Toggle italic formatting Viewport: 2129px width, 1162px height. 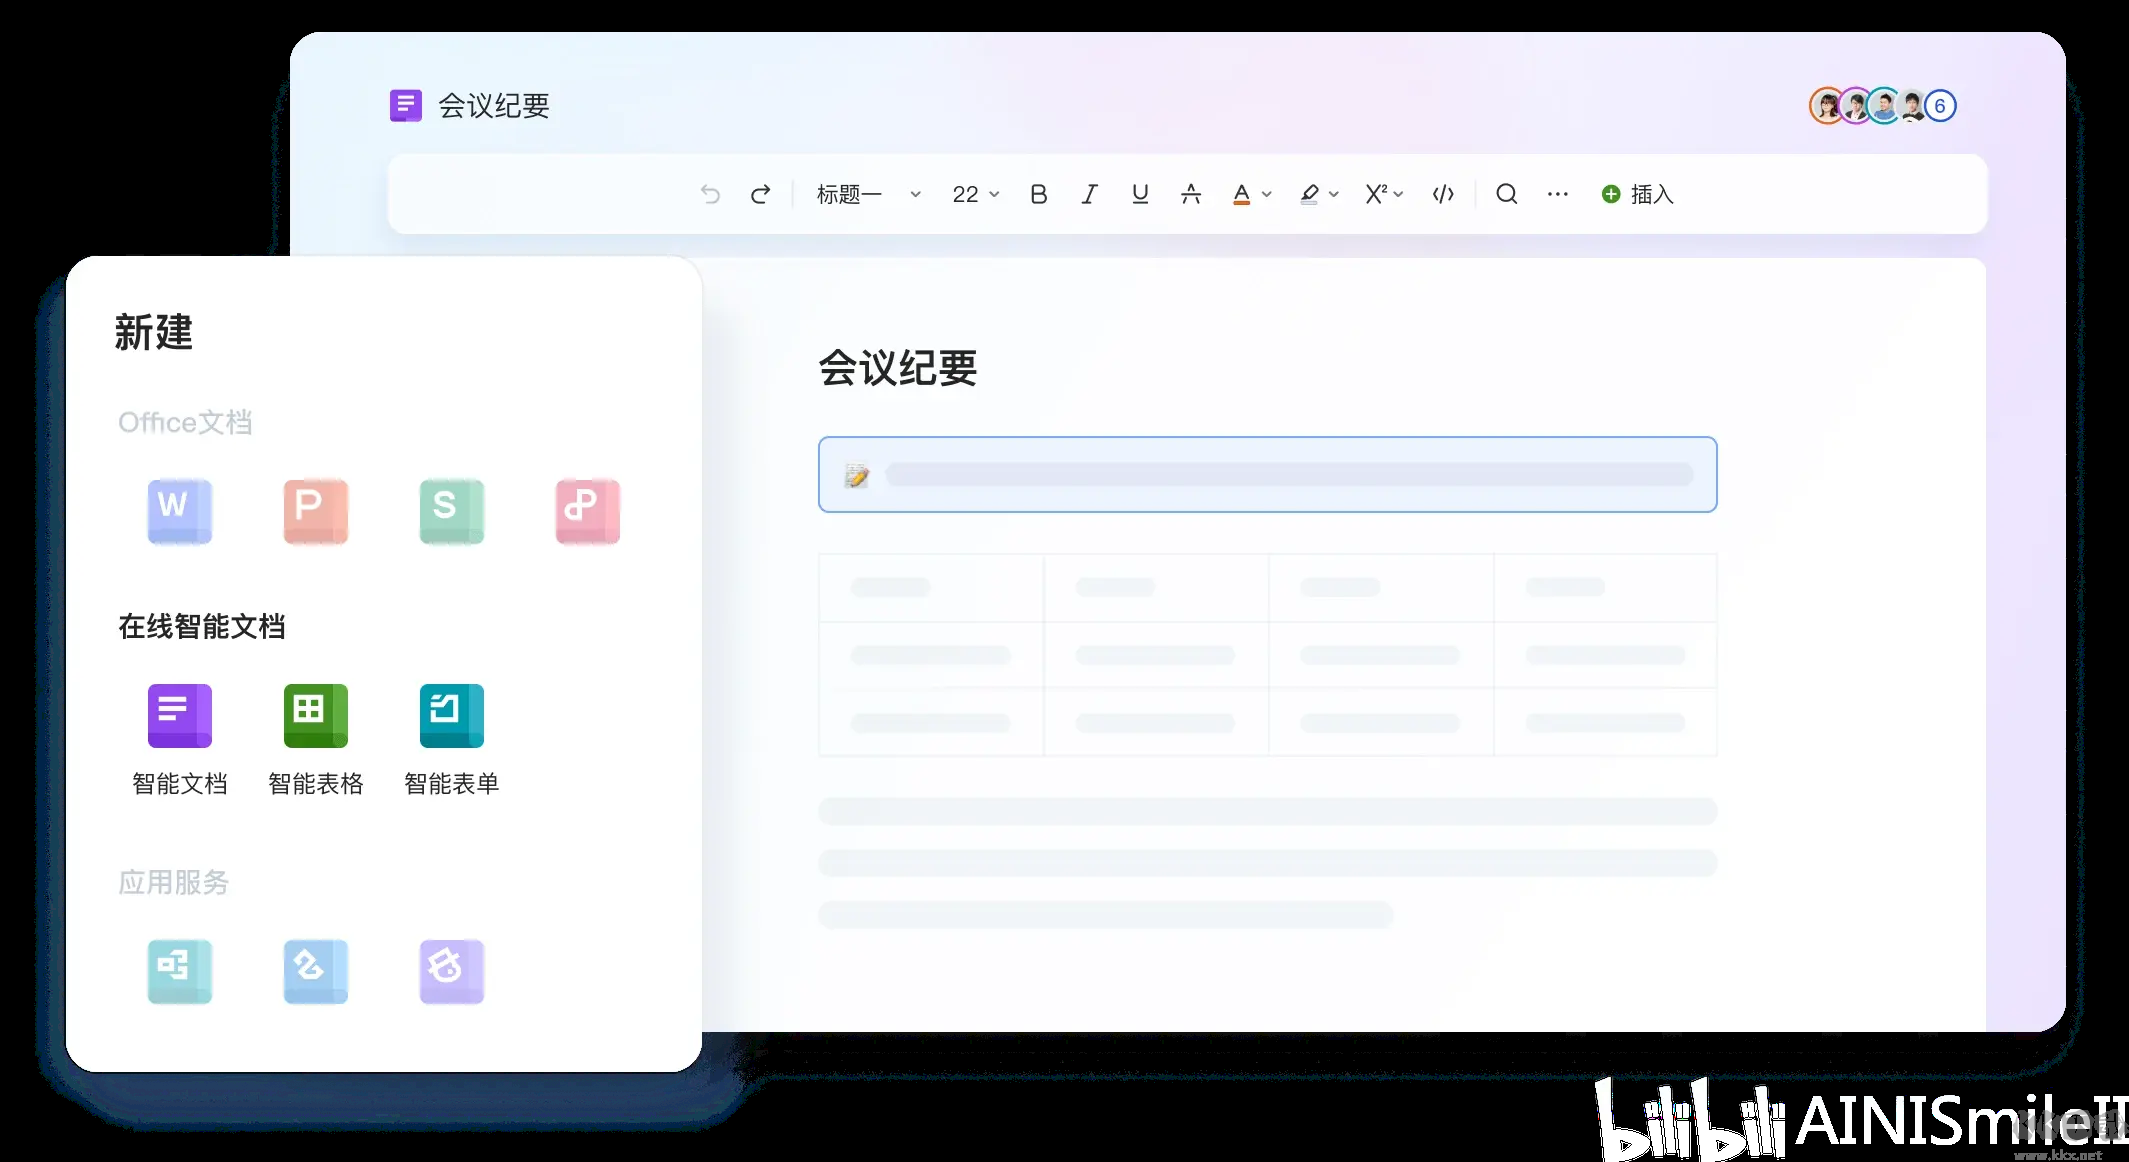1089,194
